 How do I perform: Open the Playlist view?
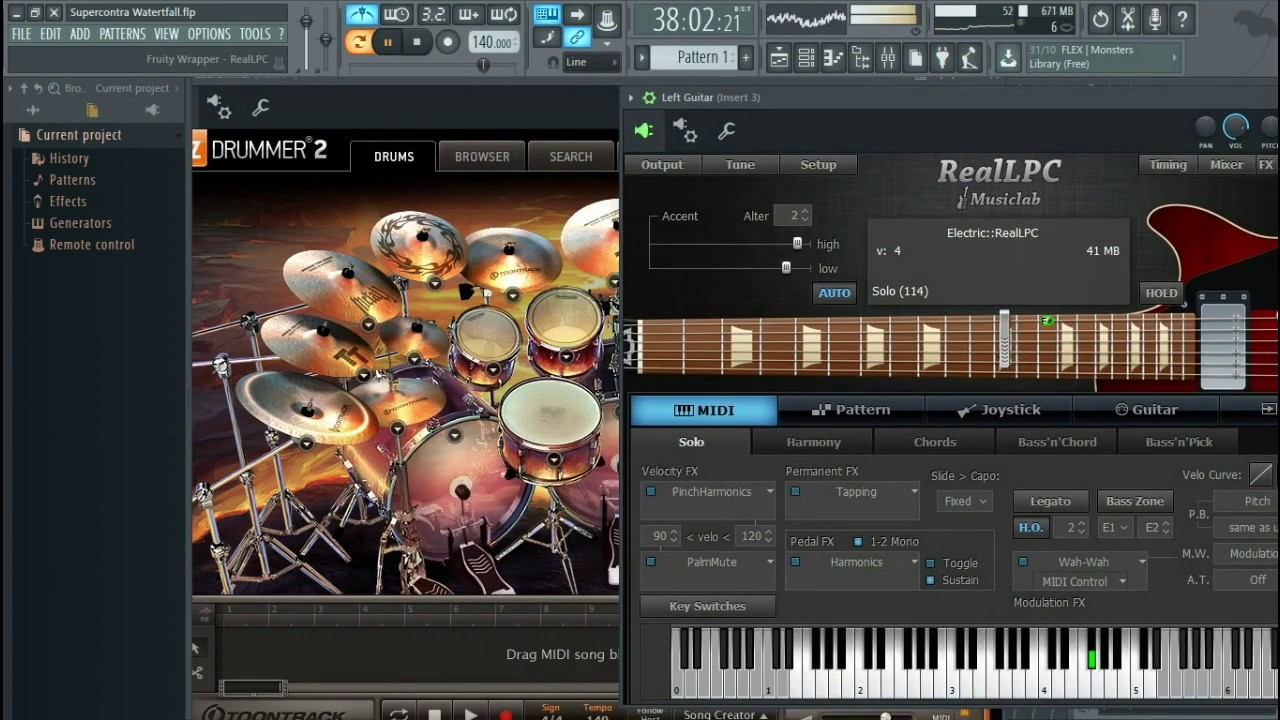pos(778,58)
